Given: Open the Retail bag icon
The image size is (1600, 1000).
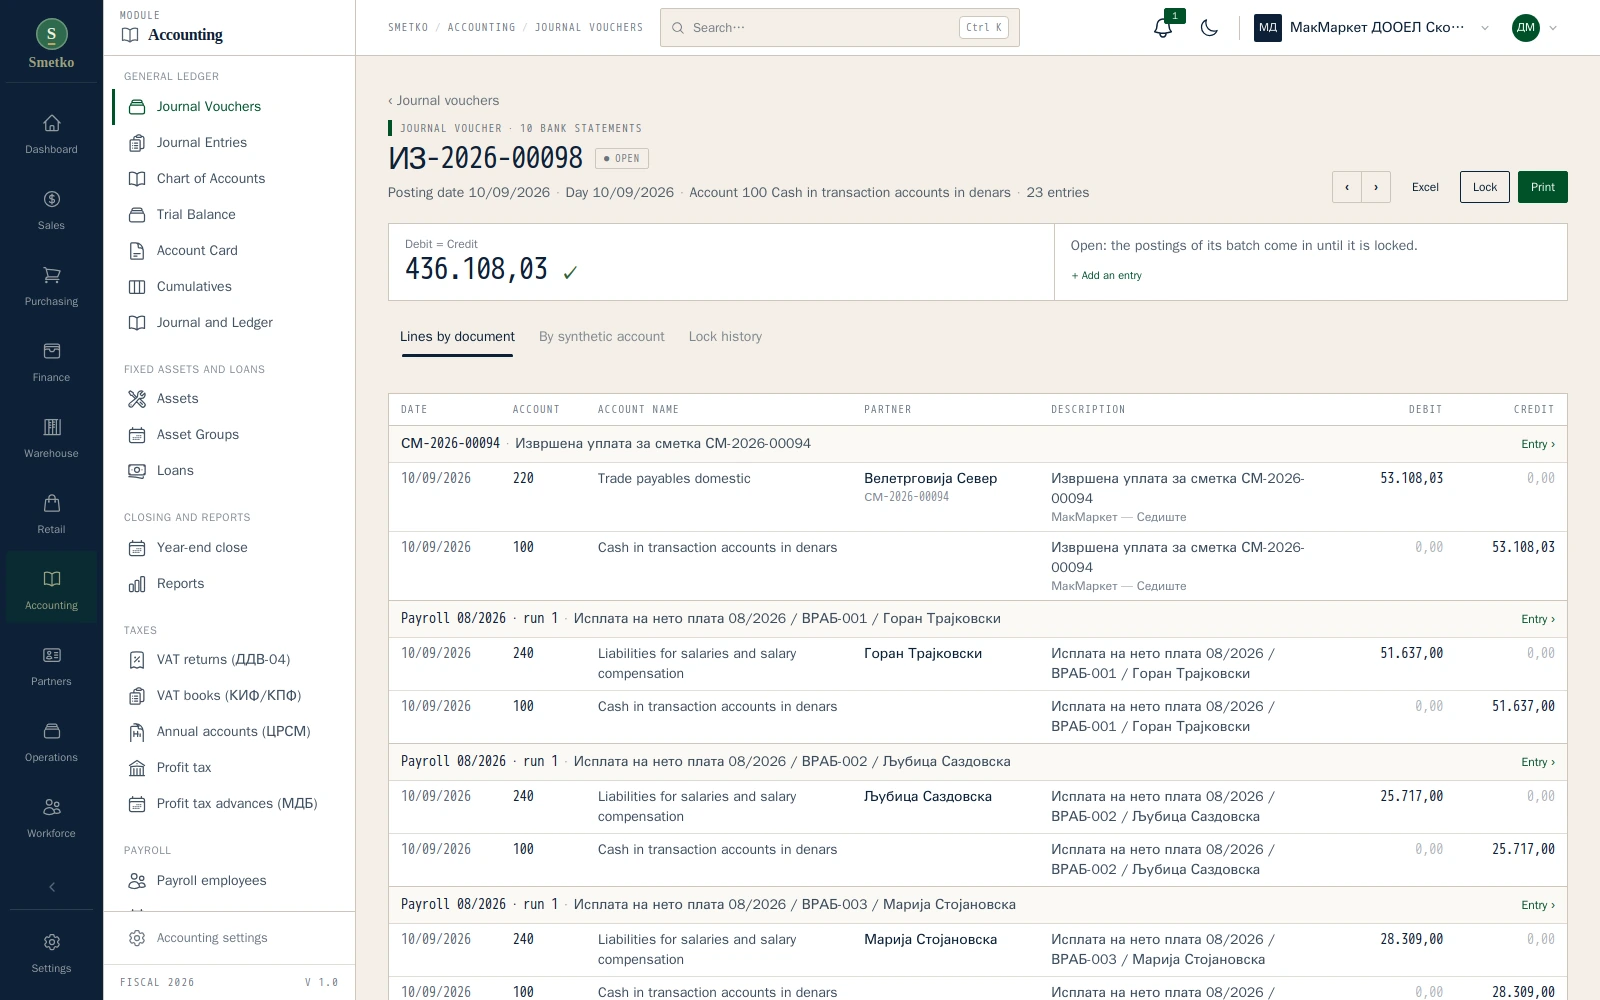Looking at the screenshot, I should [51, 515].
